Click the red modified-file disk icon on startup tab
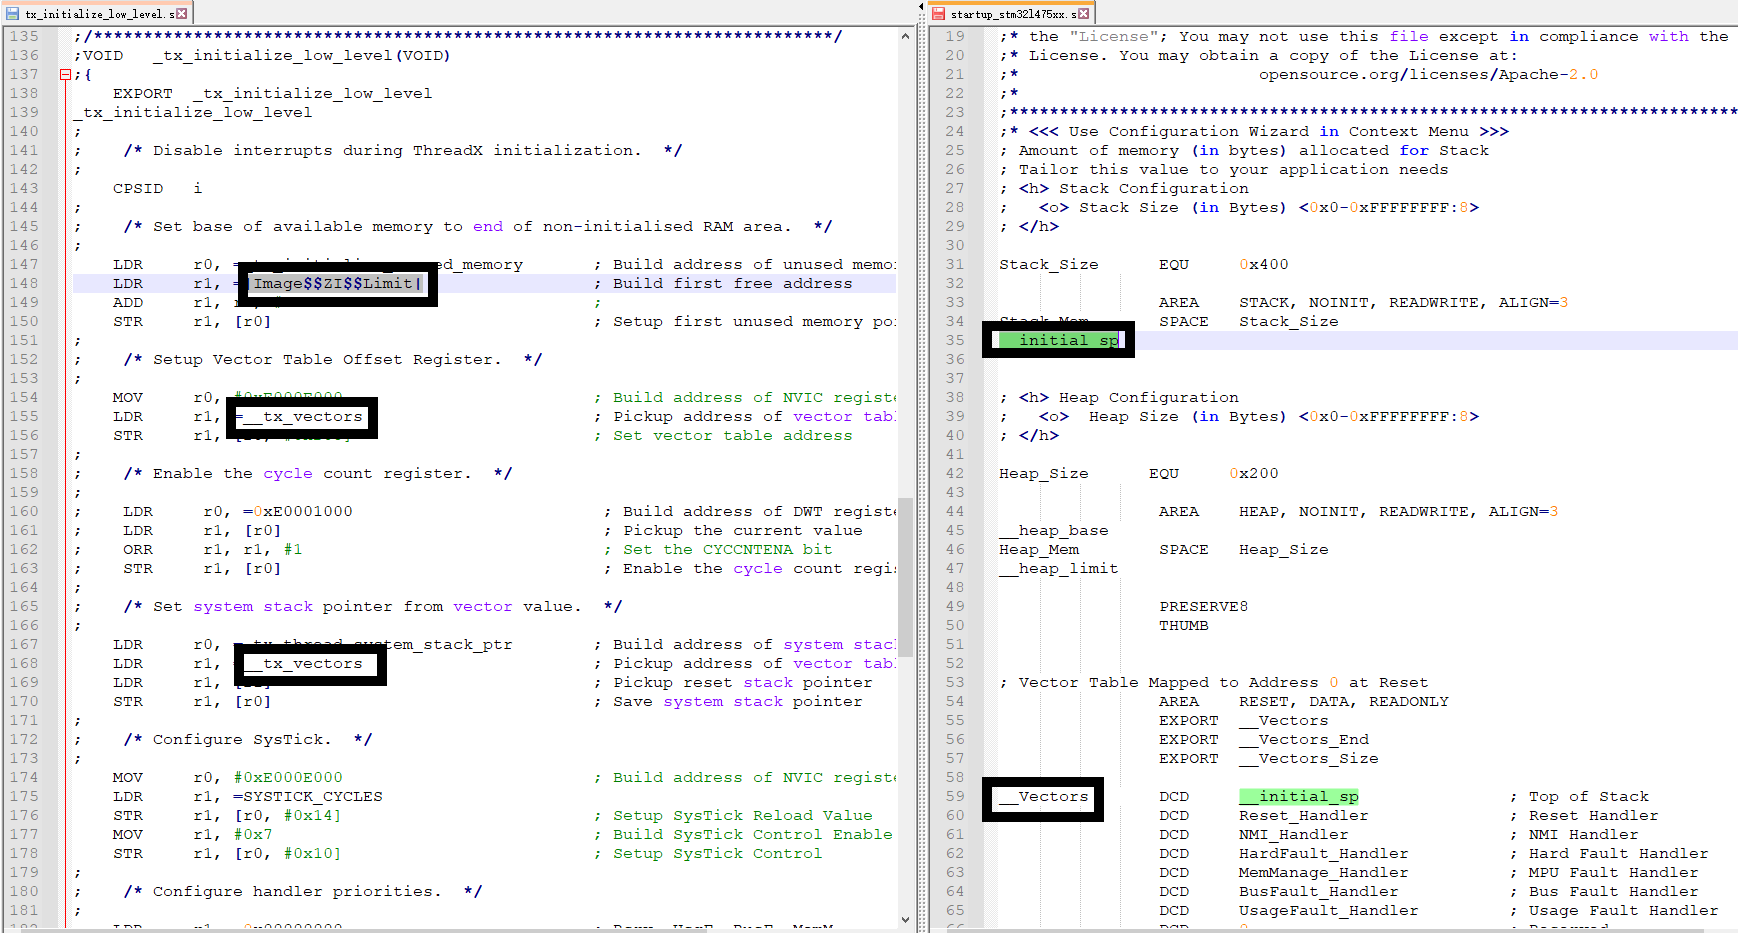1738x933 pixels. click(938, 13)
